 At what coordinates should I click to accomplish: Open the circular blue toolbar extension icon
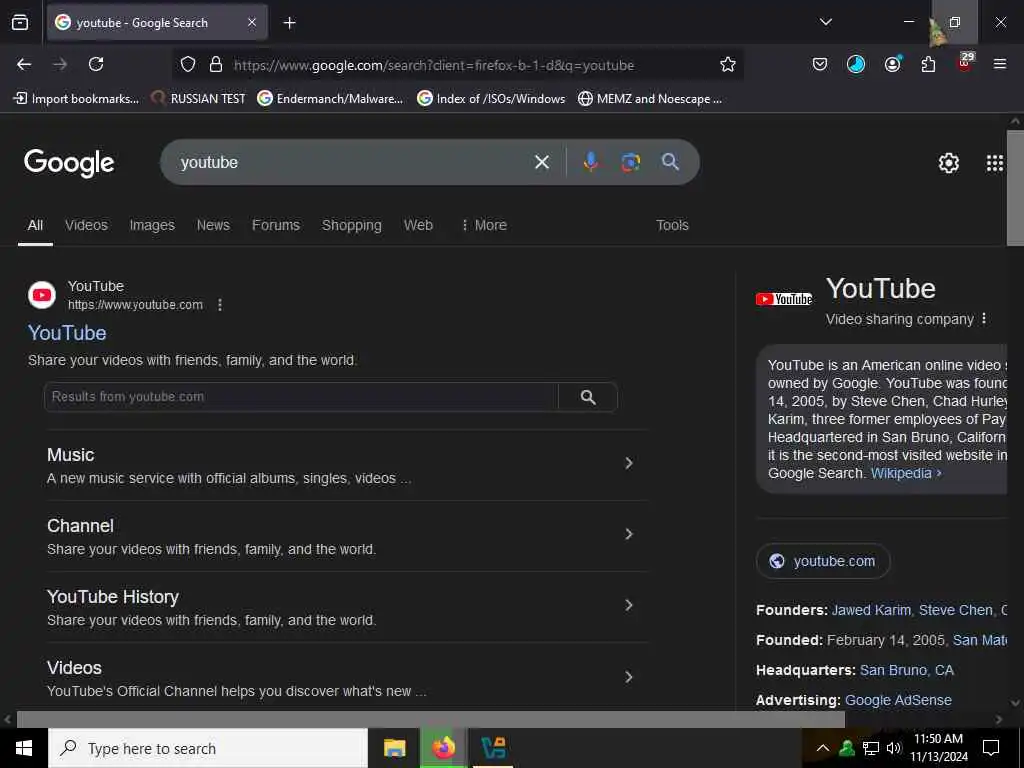coord(856,64)
